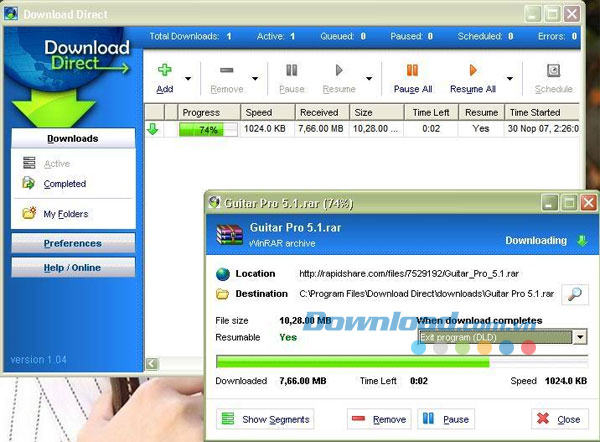Expand the Resume All dropdown arrow
Viewport: 600px width, 442px height.
(x=510, y=79)
